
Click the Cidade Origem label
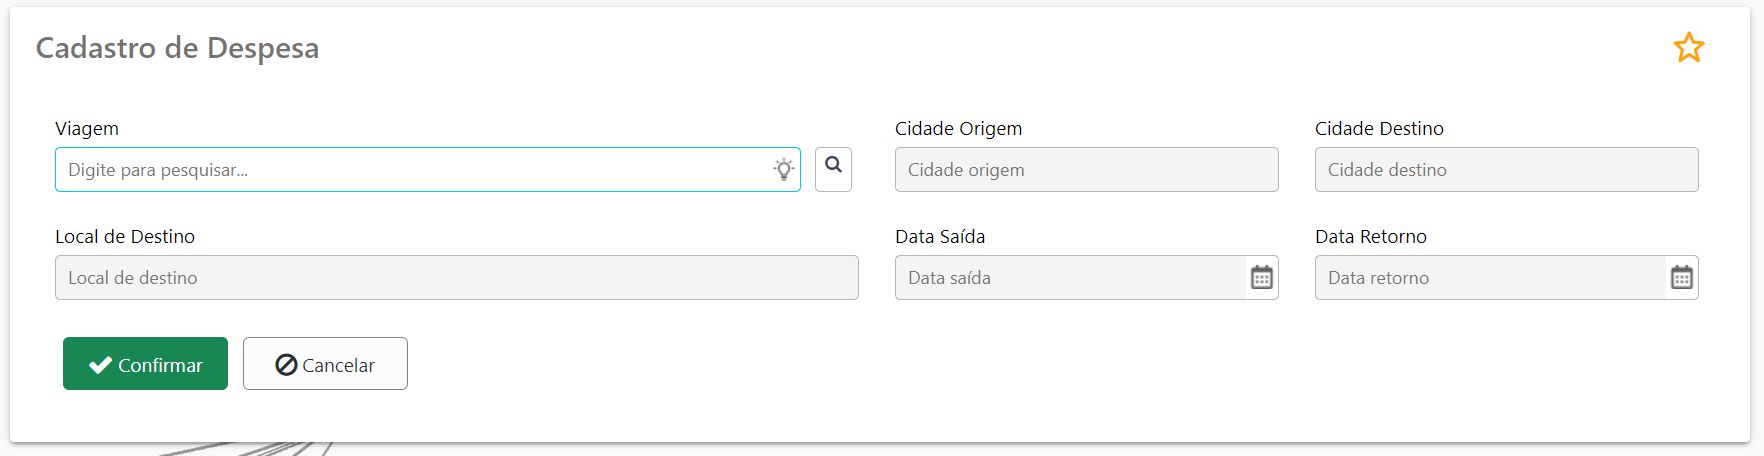pos(958,129)
